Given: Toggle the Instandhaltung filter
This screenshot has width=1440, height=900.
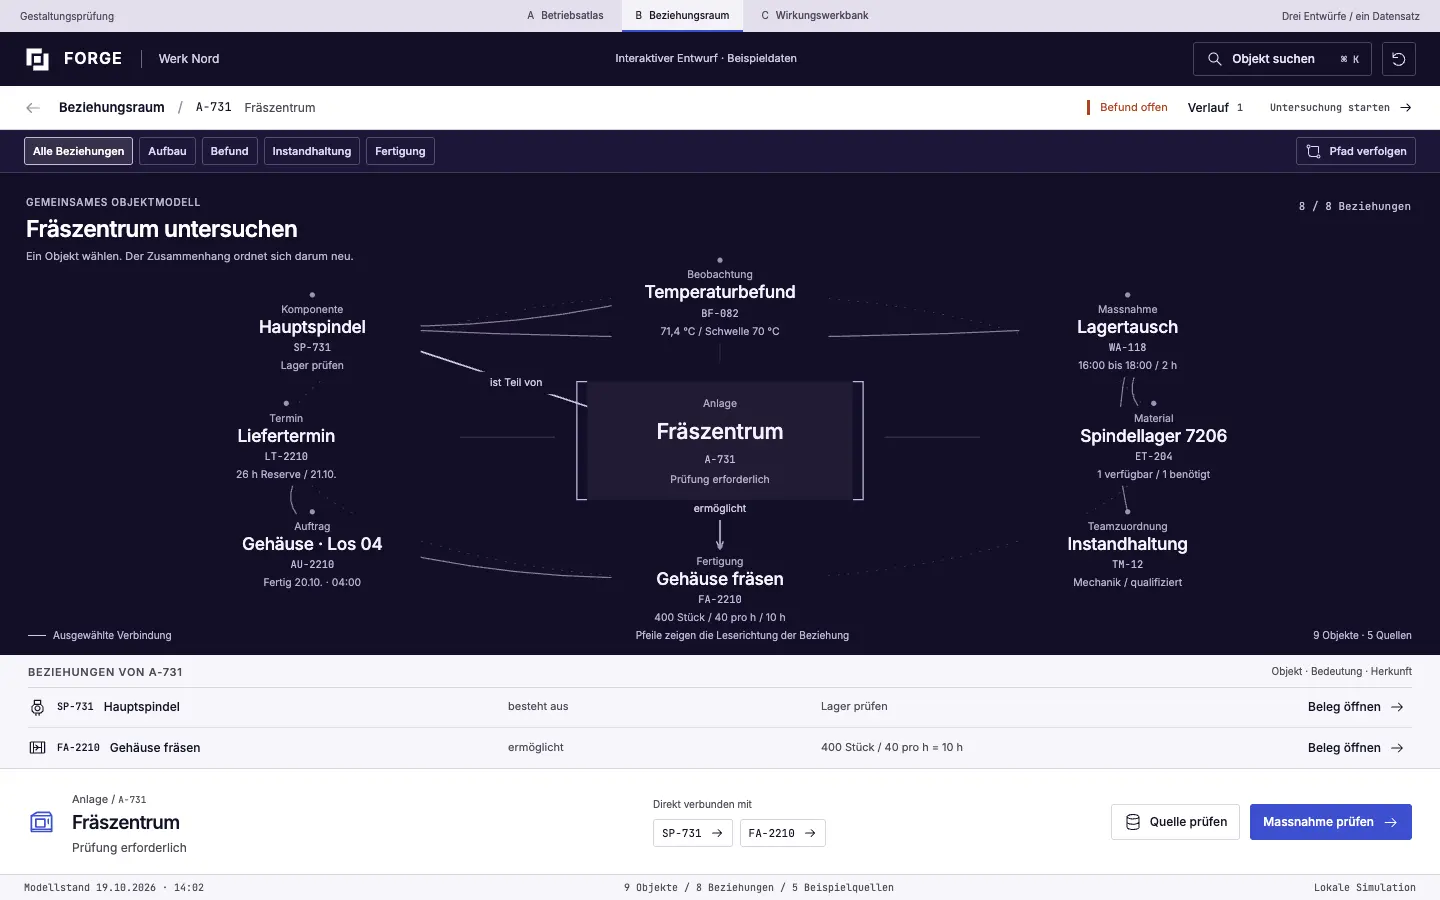Looking at the screenshot, I should point(312,151).
